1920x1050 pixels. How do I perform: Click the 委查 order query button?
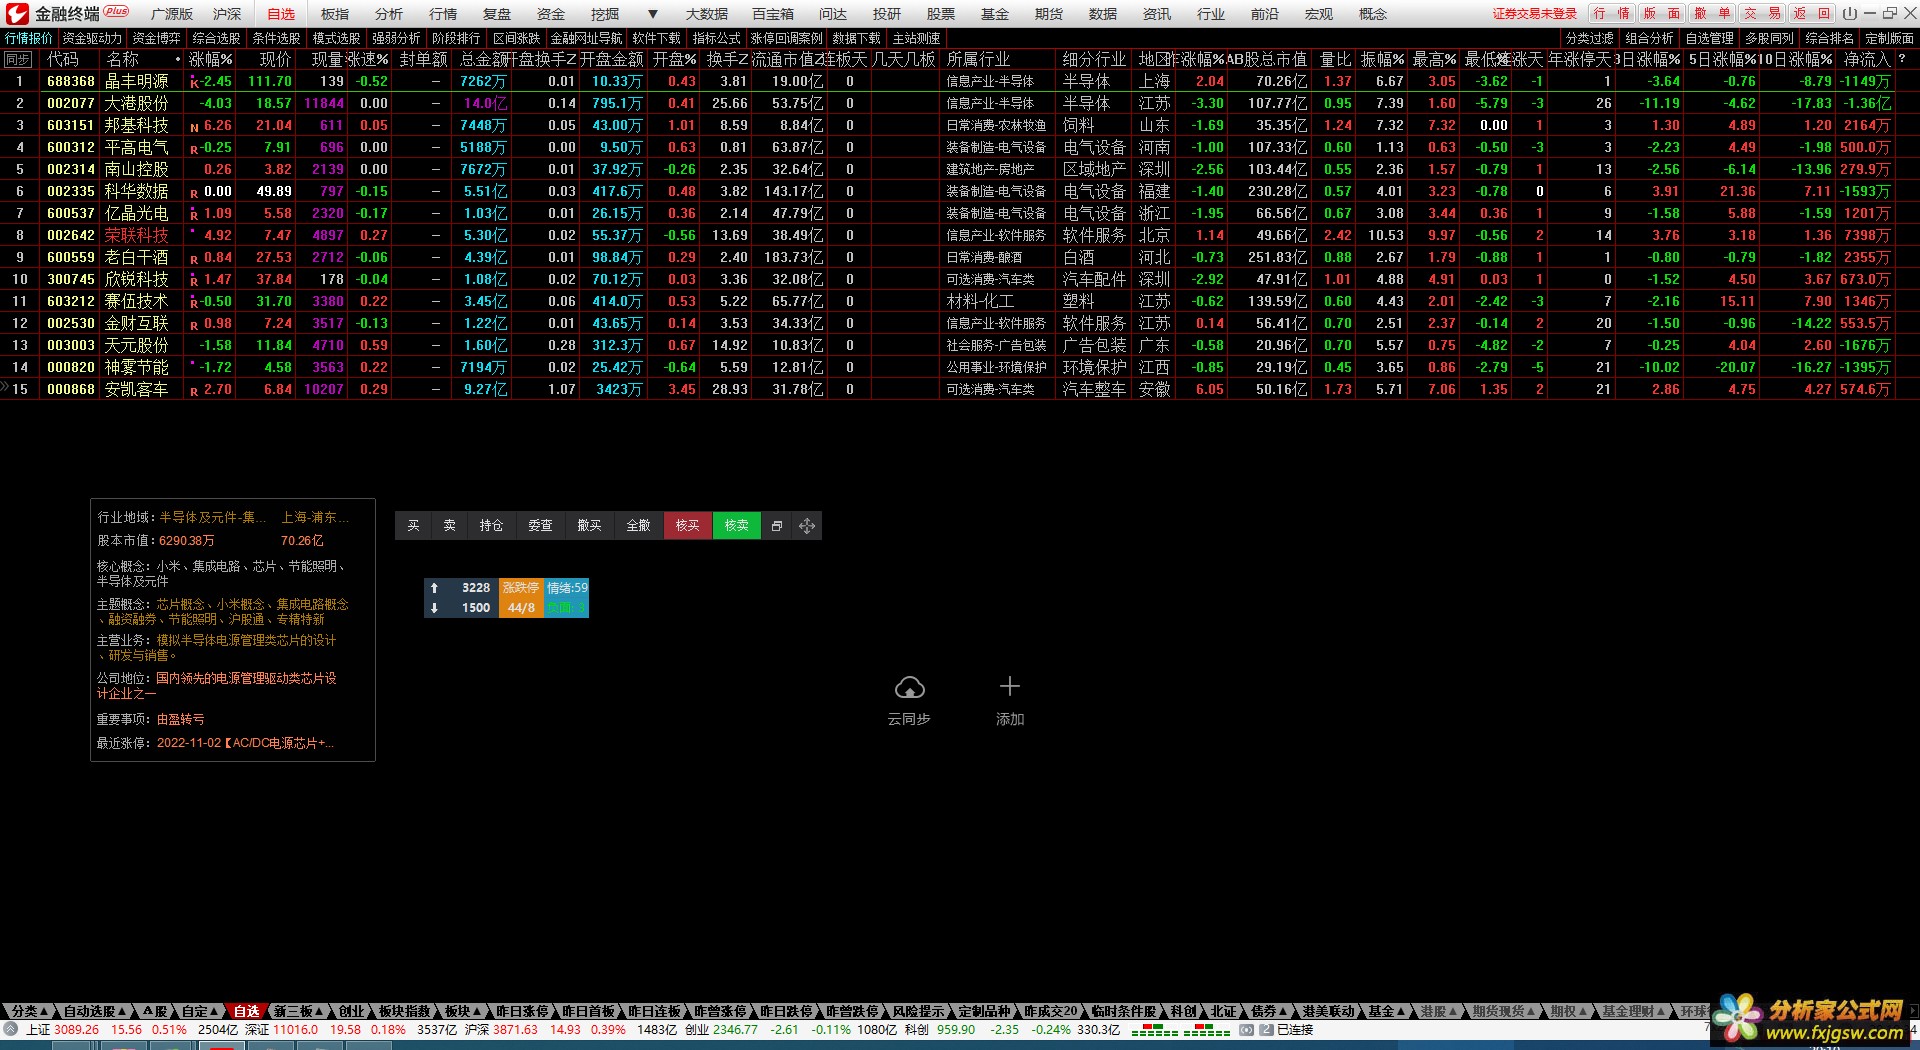pyautogui.click(x=540, y=526)
